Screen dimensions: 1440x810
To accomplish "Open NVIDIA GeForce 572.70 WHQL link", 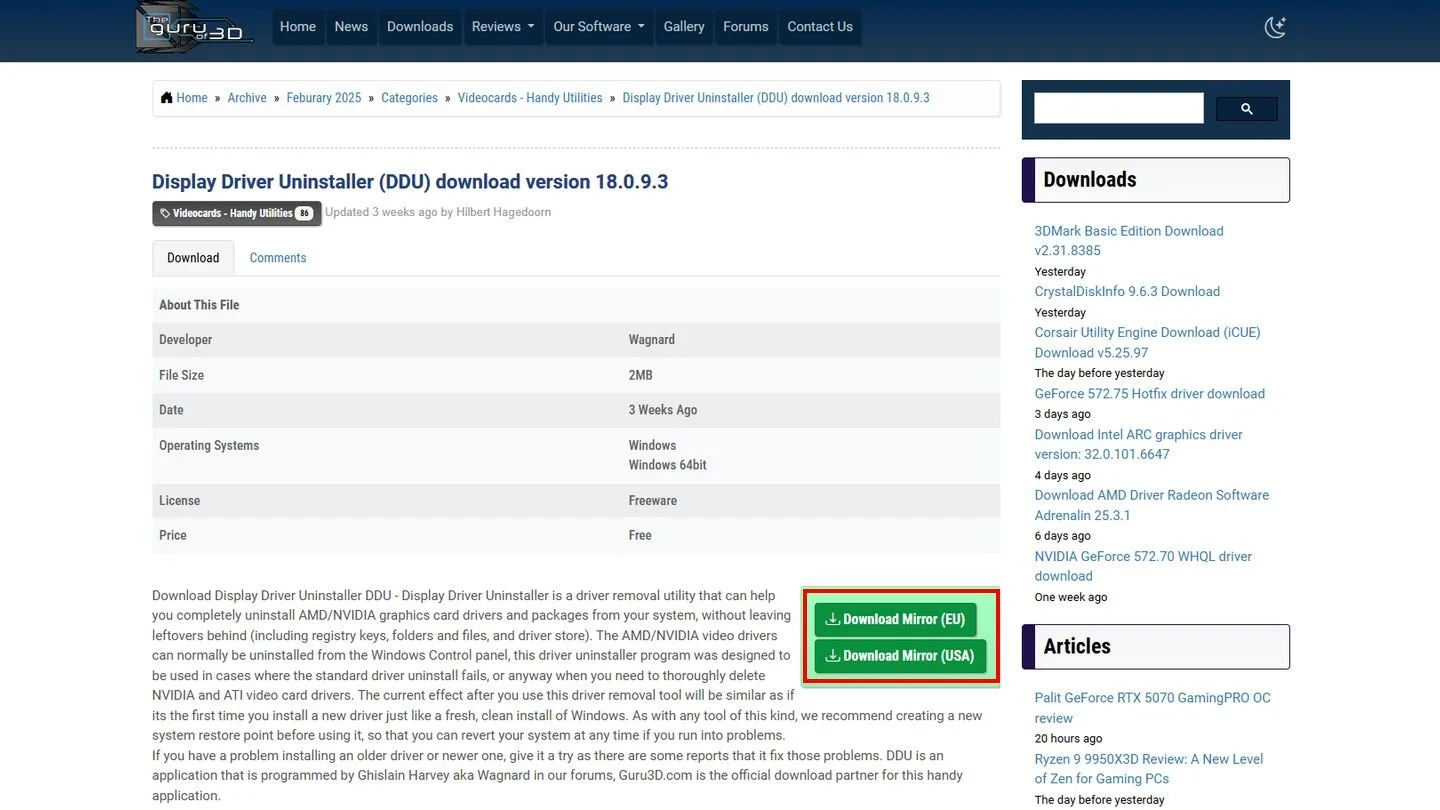I will coord(1143,566).
